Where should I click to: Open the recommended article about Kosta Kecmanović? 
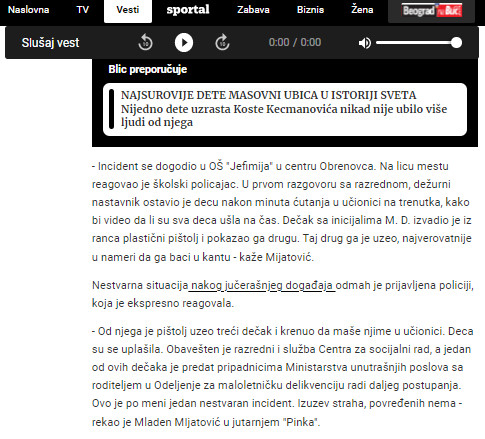click(285, 109)
